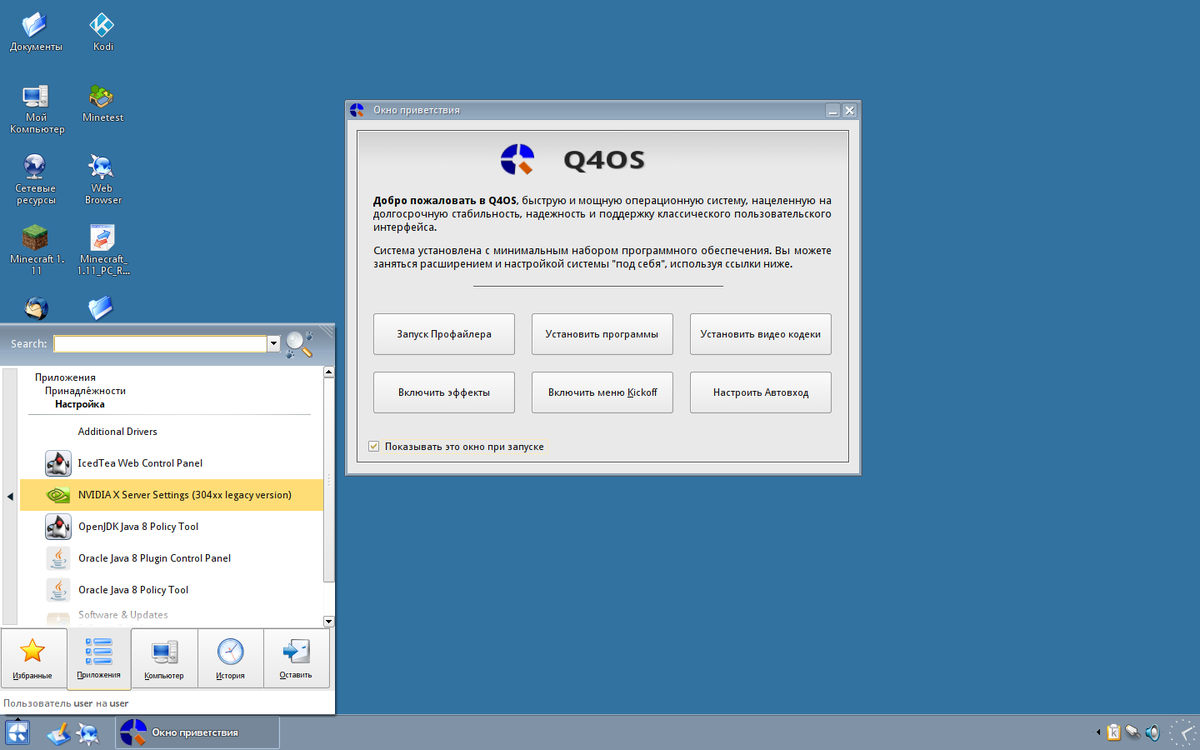Click the show desktop pencil icon in taskbar

click(58, 734)
